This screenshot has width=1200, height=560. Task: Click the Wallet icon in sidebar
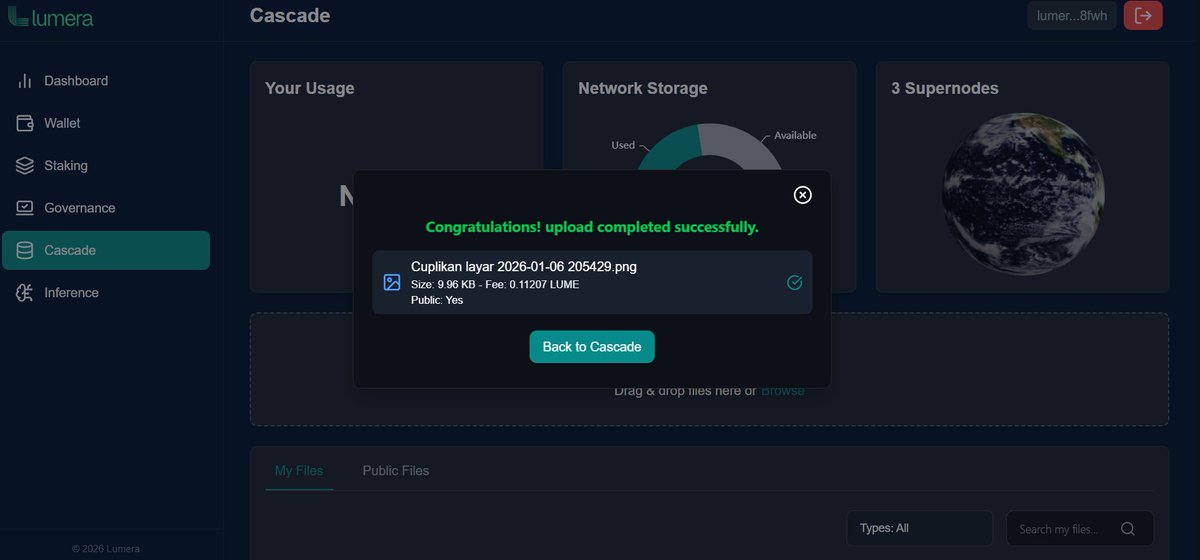tap(25, 123)
